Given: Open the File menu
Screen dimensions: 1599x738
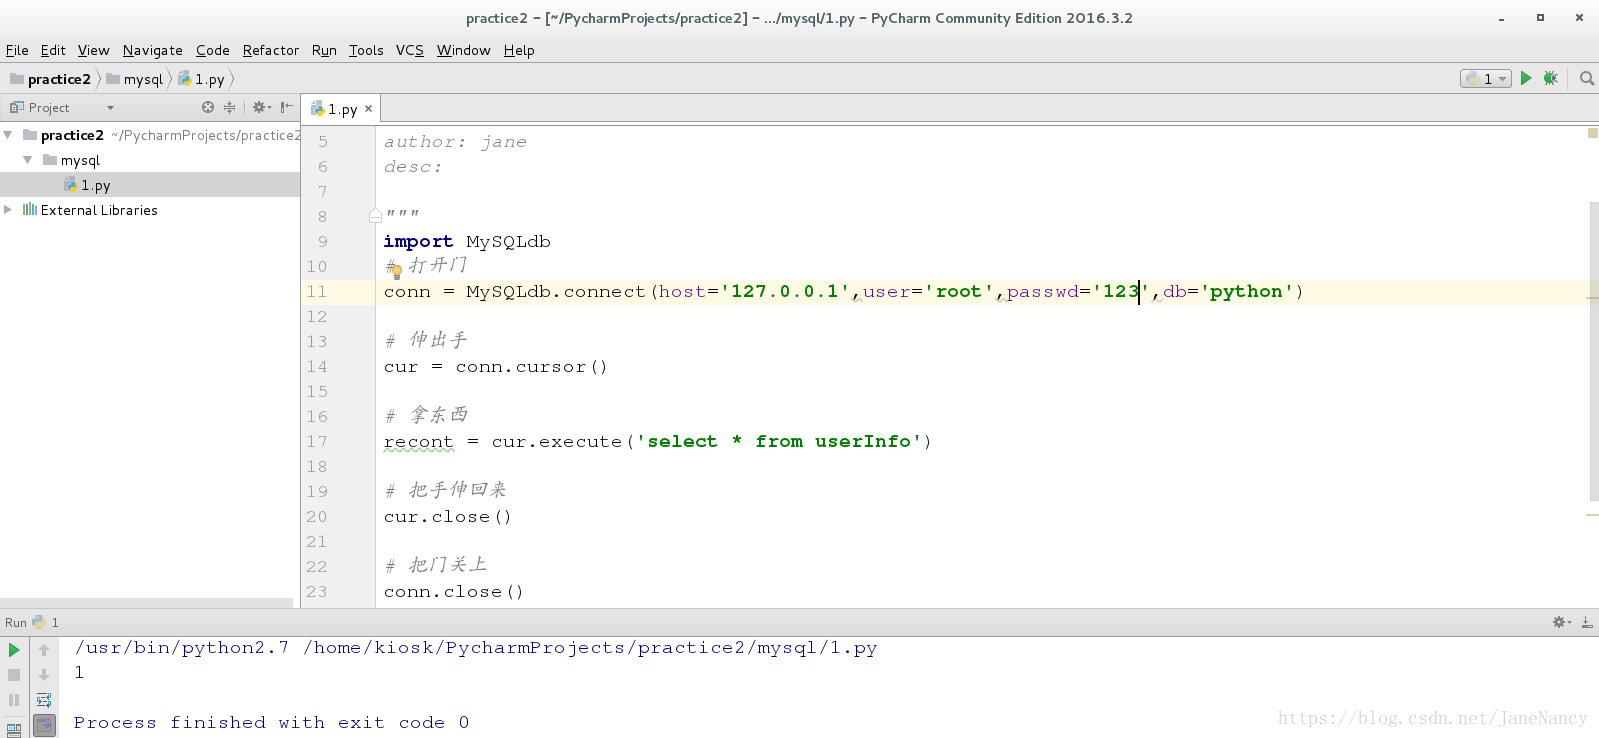Looking at the screenshot, I should coord(17,50).
